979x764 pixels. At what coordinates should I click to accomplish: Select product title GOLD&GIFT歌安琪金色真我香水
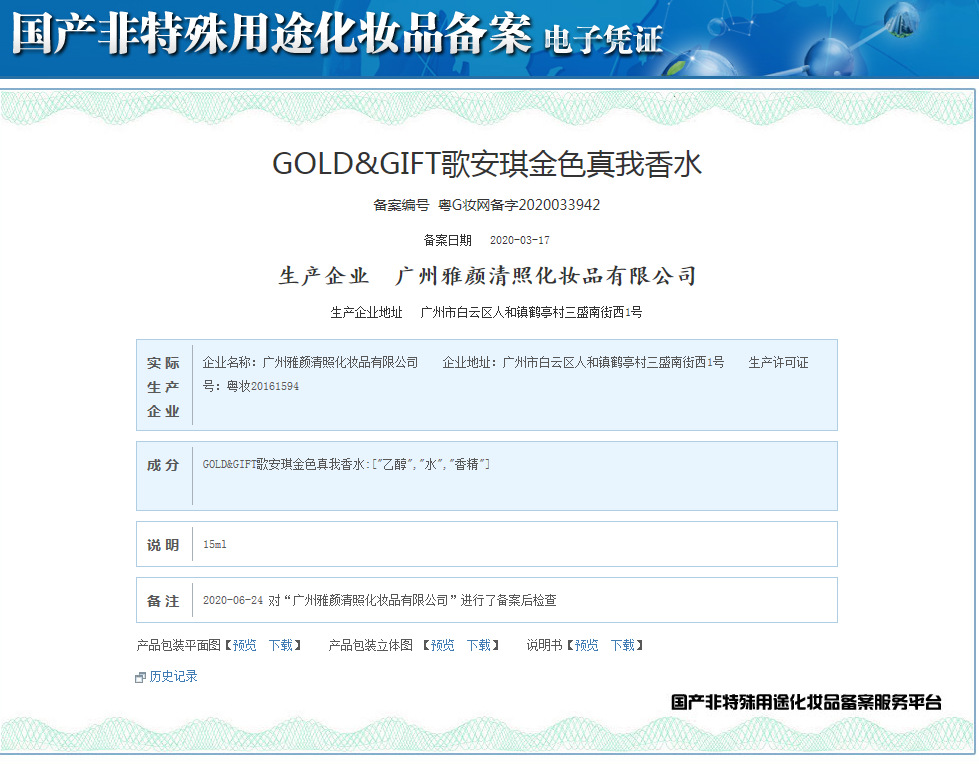[x=487, y=164]
